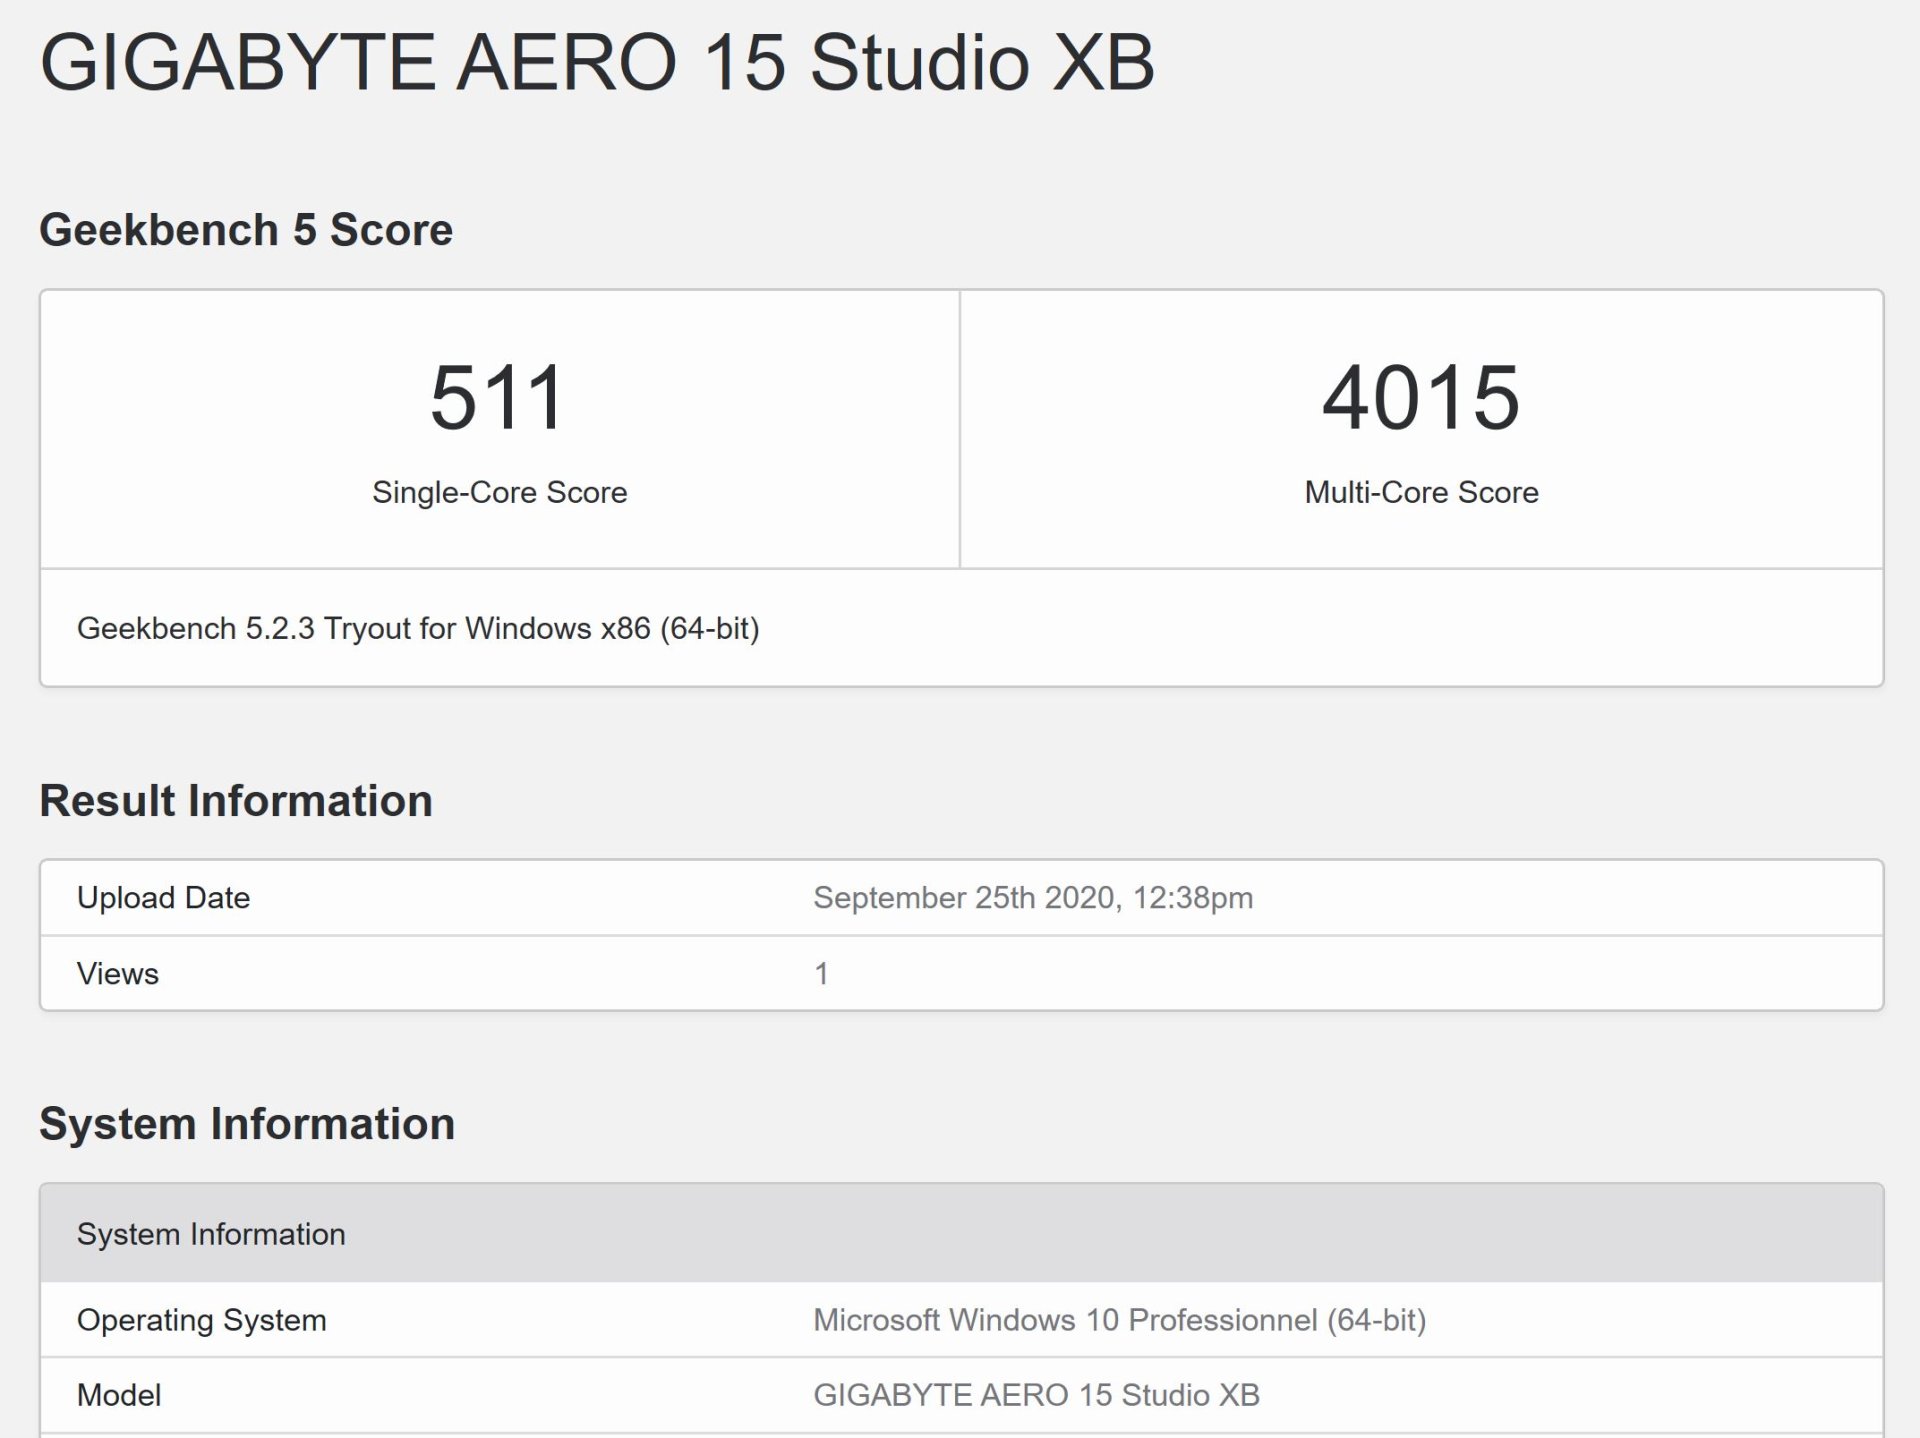Click Microsoft Windows 10 Professionnel (64-bit) value
The width and height of the screenshot is (1920, 1438).
(1119, 1320)
